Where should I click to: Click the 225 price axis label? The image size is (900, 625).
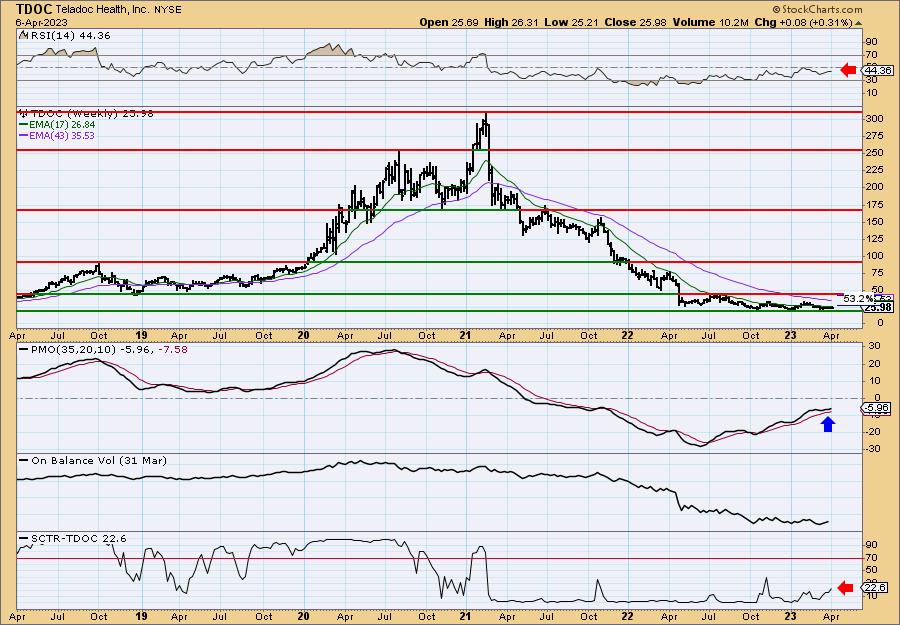pyautogui.click(x=875, y=170)
